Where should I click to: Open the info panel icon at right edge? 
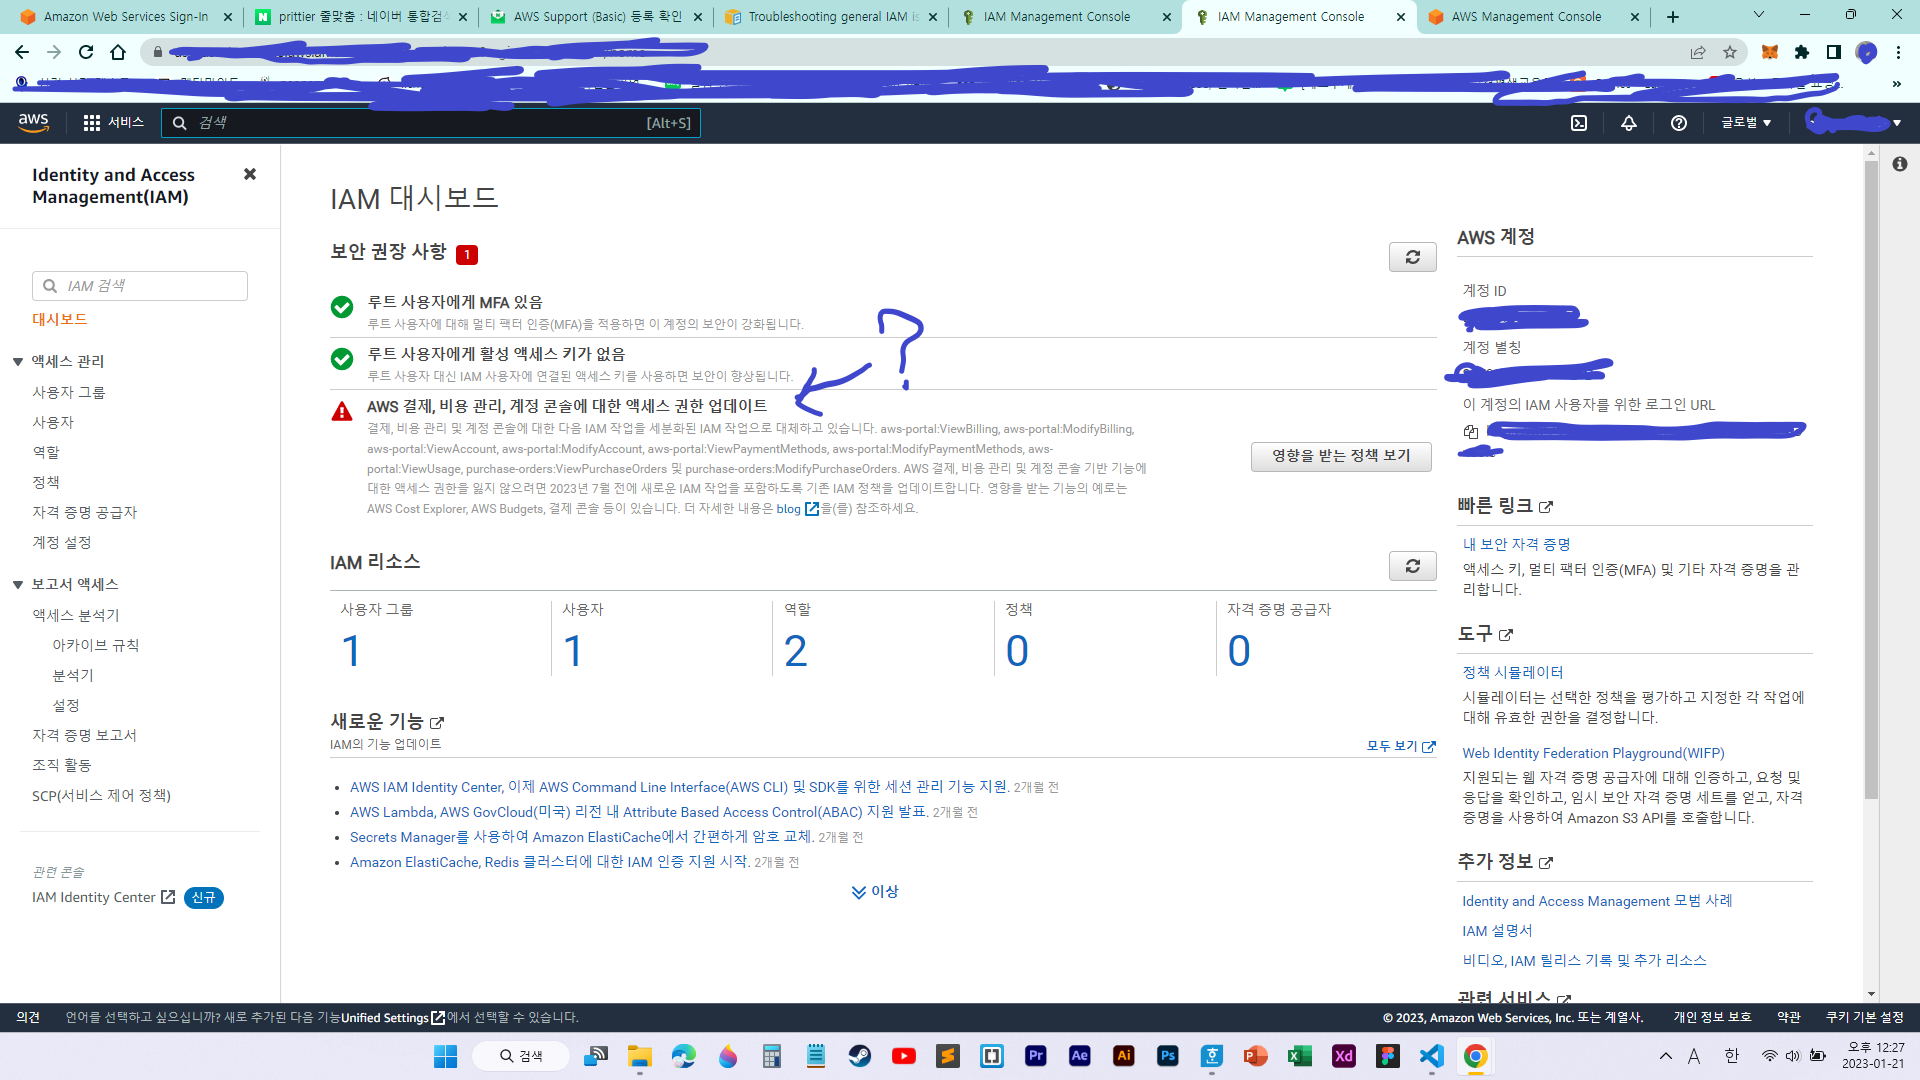(1899, 164)
